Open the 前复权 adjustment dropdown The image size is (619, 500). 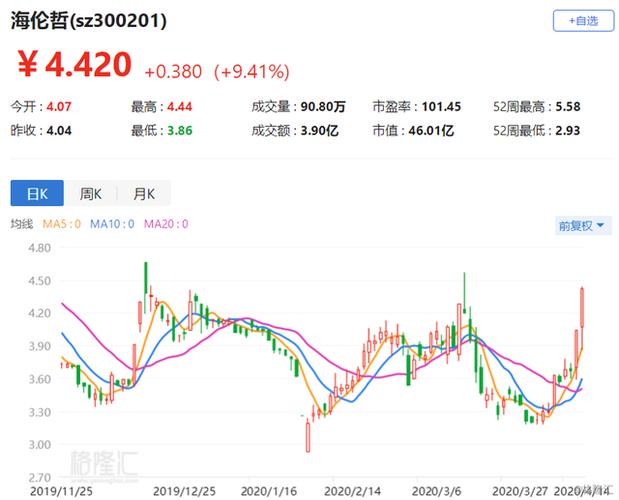(x=583, y=226)
